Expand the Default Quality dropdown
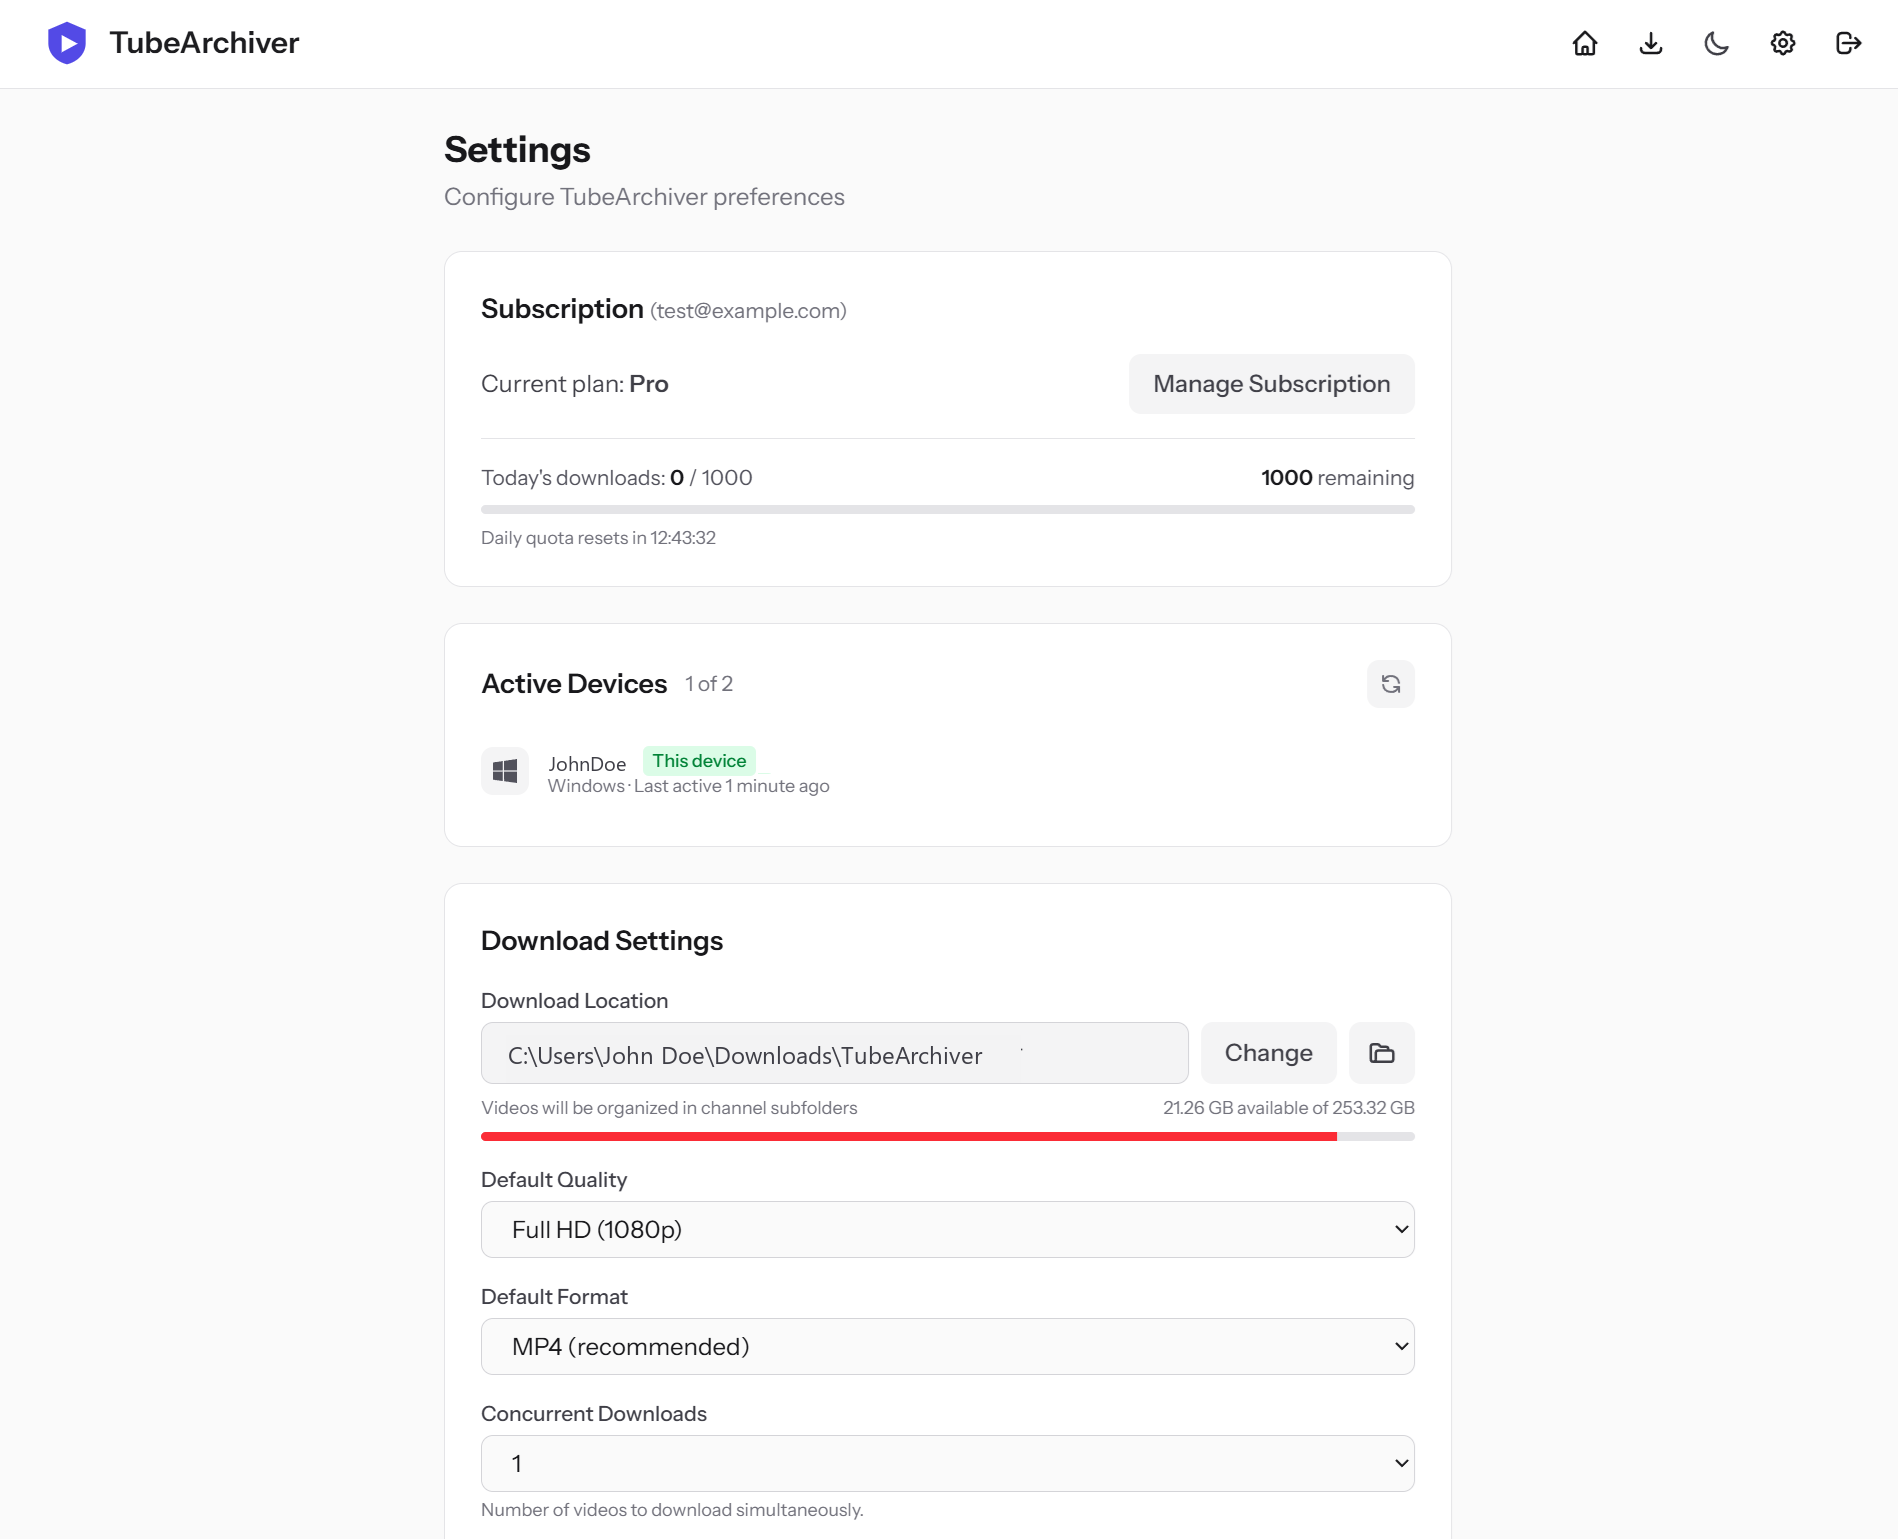Image resolution: width=1898 pixels, height=1539 pixels. pyautogui.click(x=947, y=1229)
